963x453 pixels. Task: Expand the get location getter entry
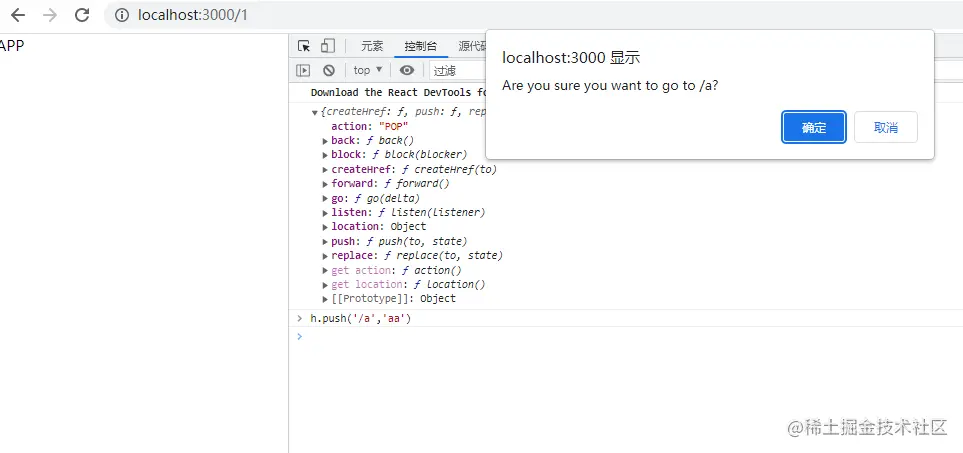(326, 284)
